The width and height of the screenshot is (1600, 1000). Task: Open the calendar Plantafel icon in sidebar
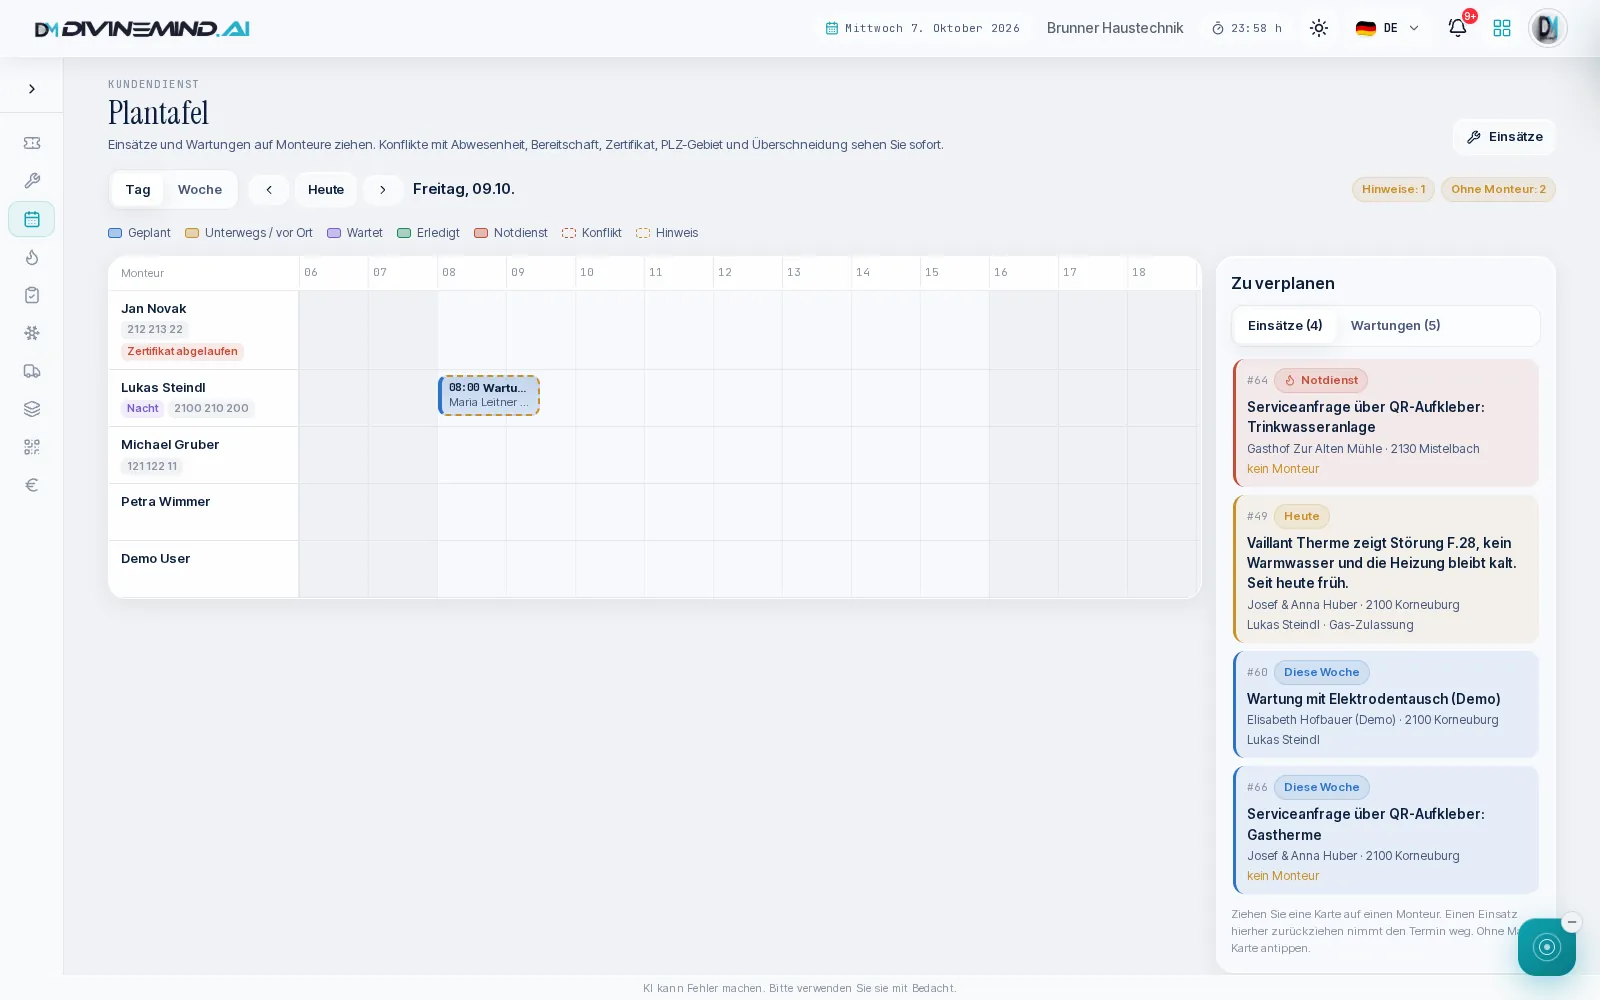[32, 219]
